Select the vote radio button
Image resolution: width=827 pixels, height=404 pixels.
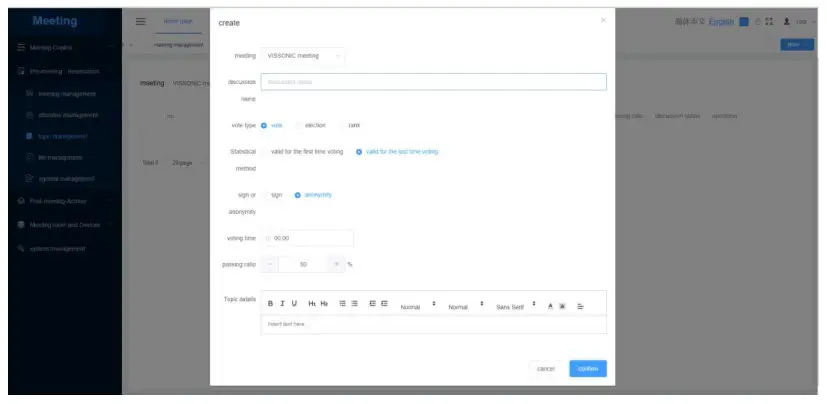point(264,126)
